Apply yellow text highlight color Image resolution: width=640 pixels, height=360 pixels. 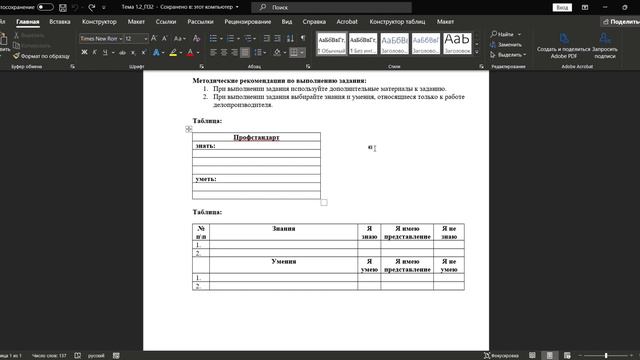coord(173,53)
